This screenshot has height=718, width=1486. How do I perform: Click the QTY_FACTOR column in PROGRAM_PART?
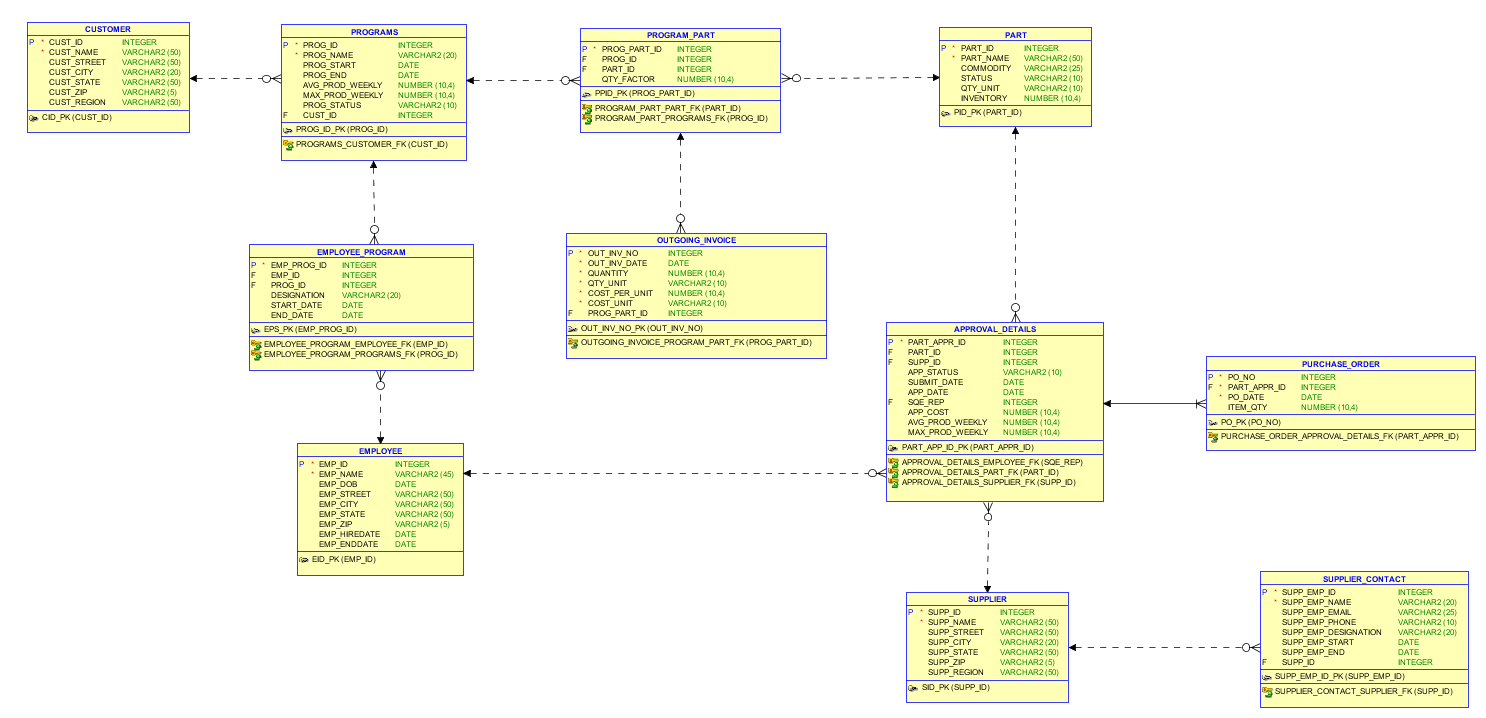coord(628,79)
